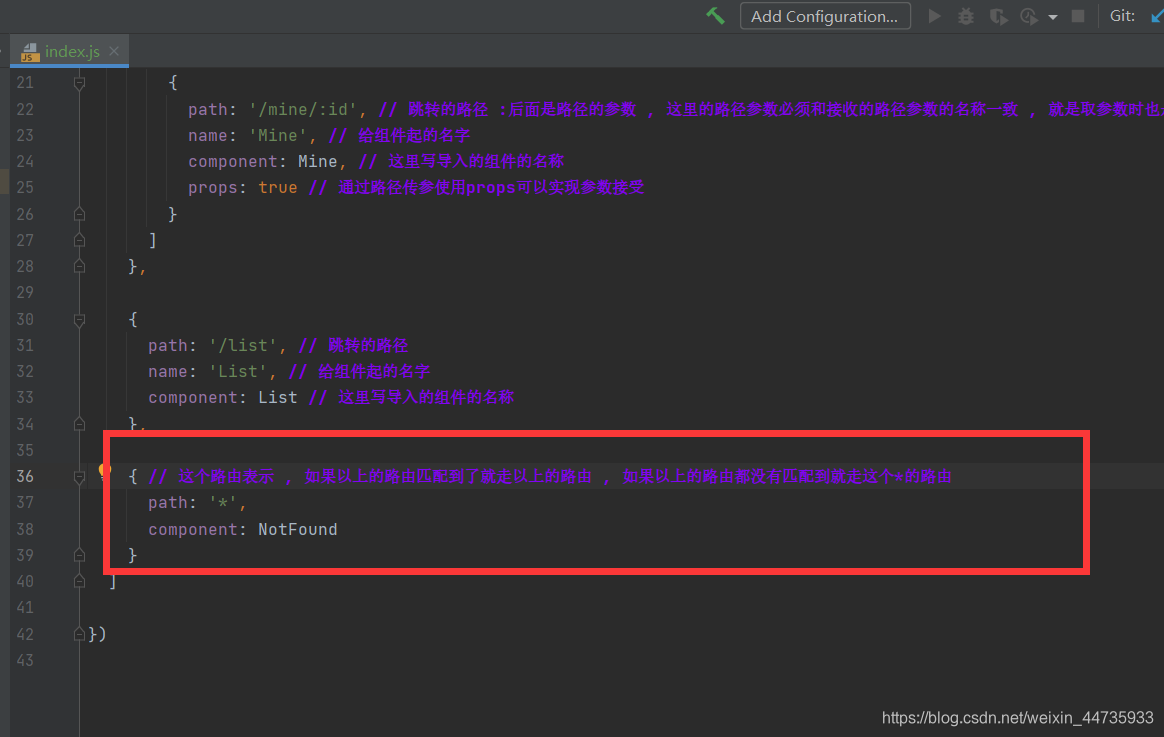Collapse the wildcard route block at line 36

click(x=79, y=476)
